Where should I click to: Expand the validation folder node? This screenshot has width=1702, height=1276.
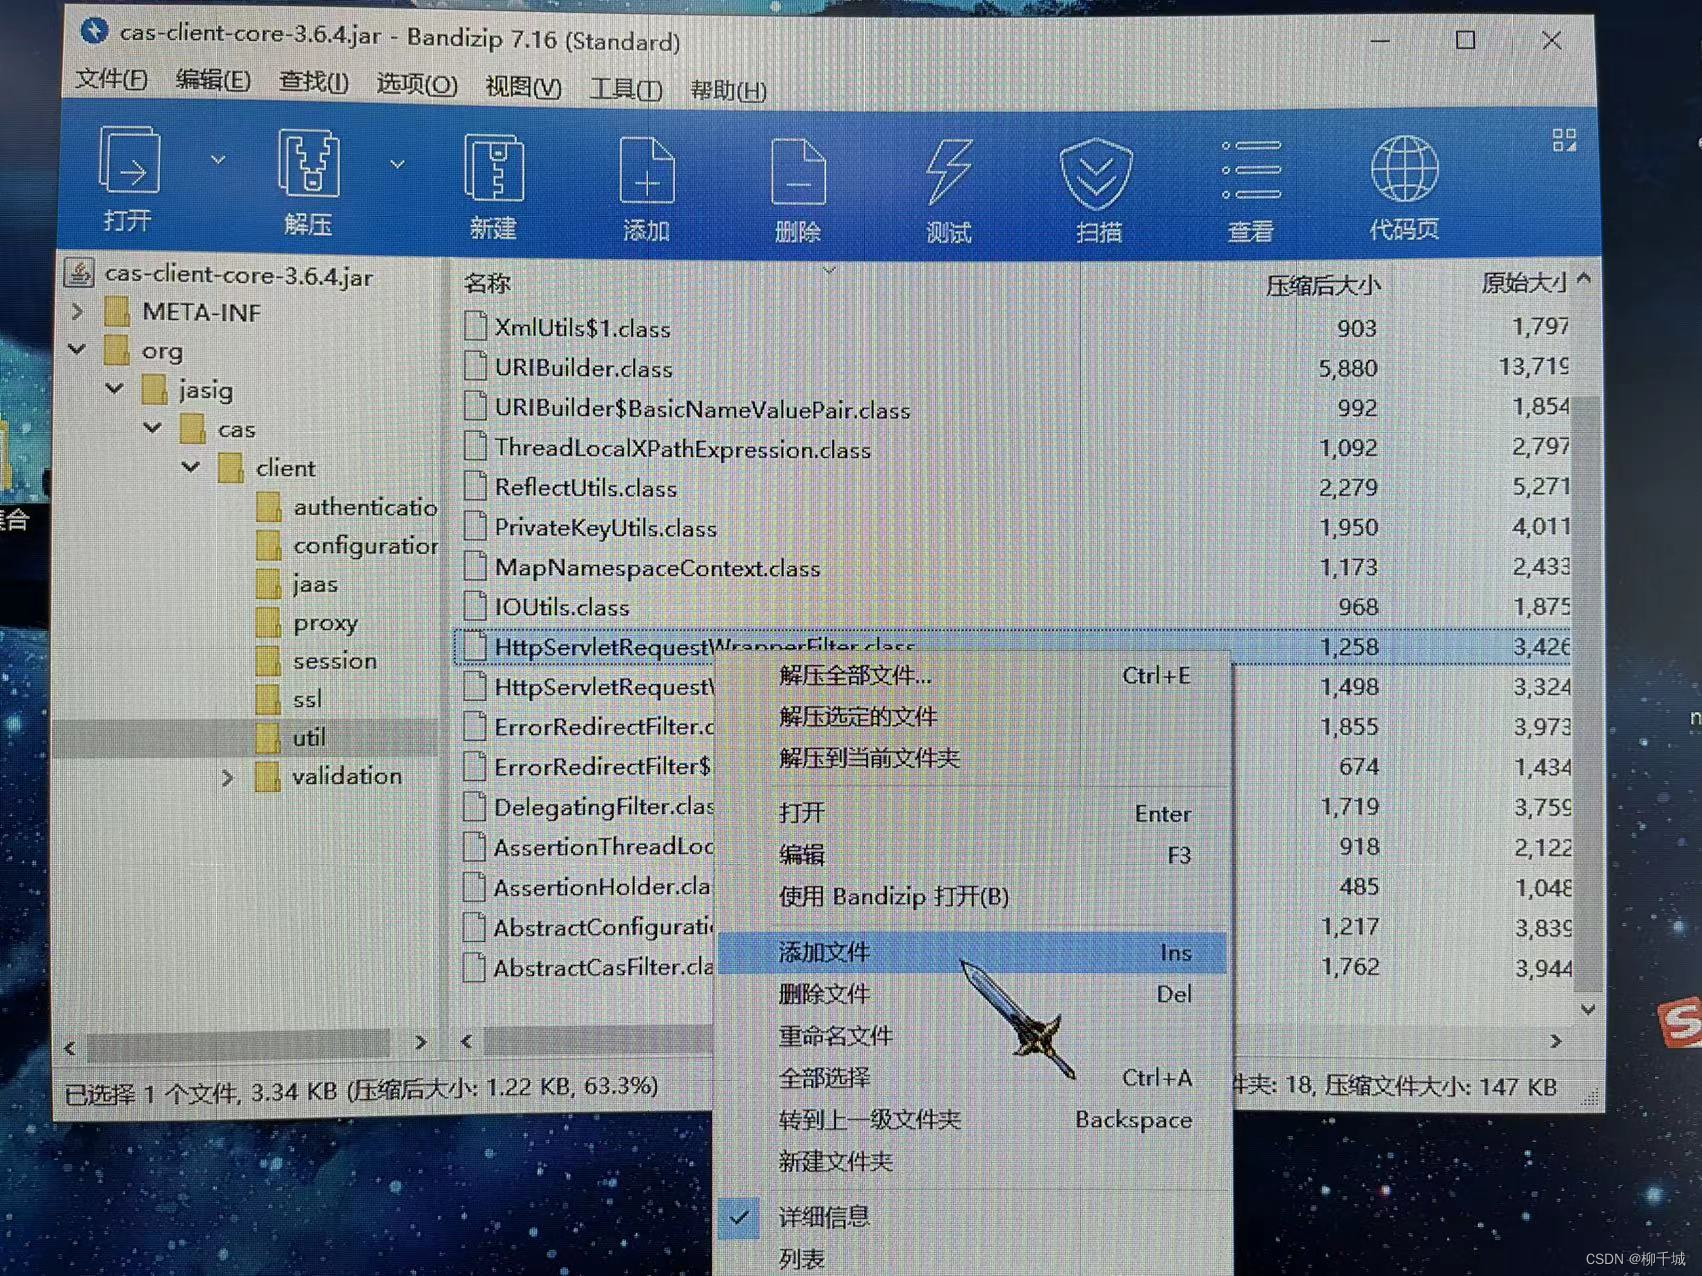pos(227,777)
